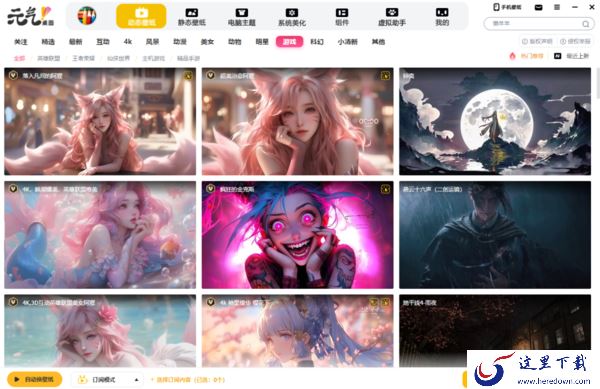Focus the wallpaper search box

(539, 24)
